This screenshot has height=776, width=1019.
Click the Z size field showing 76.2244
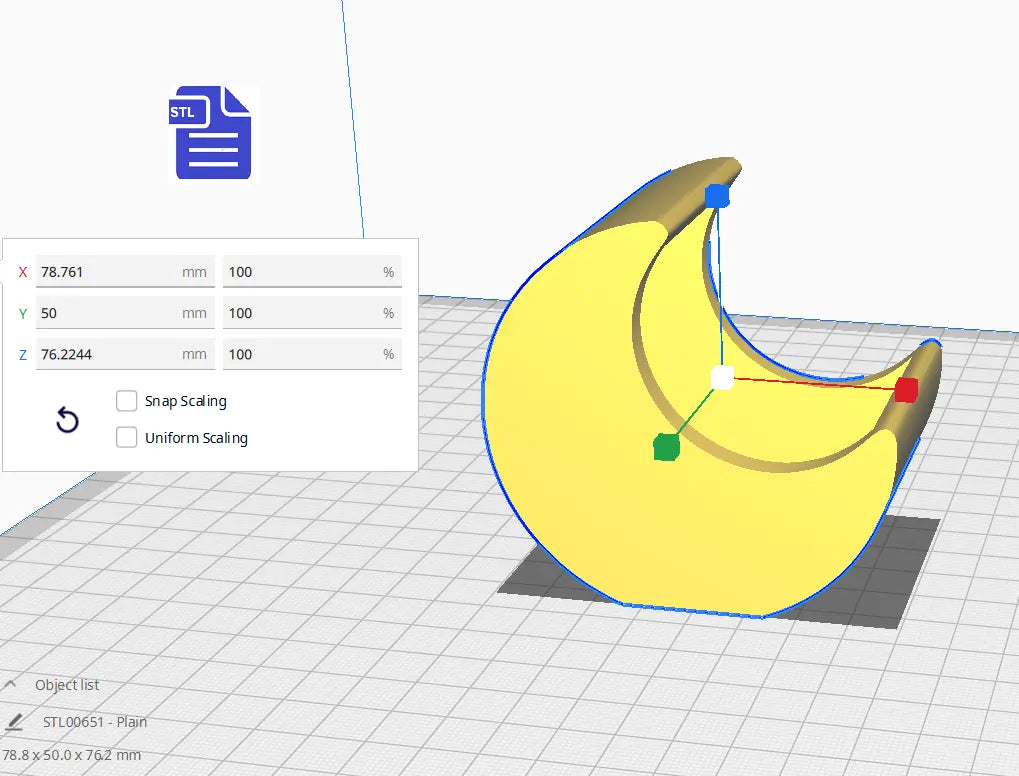[105, 354]
